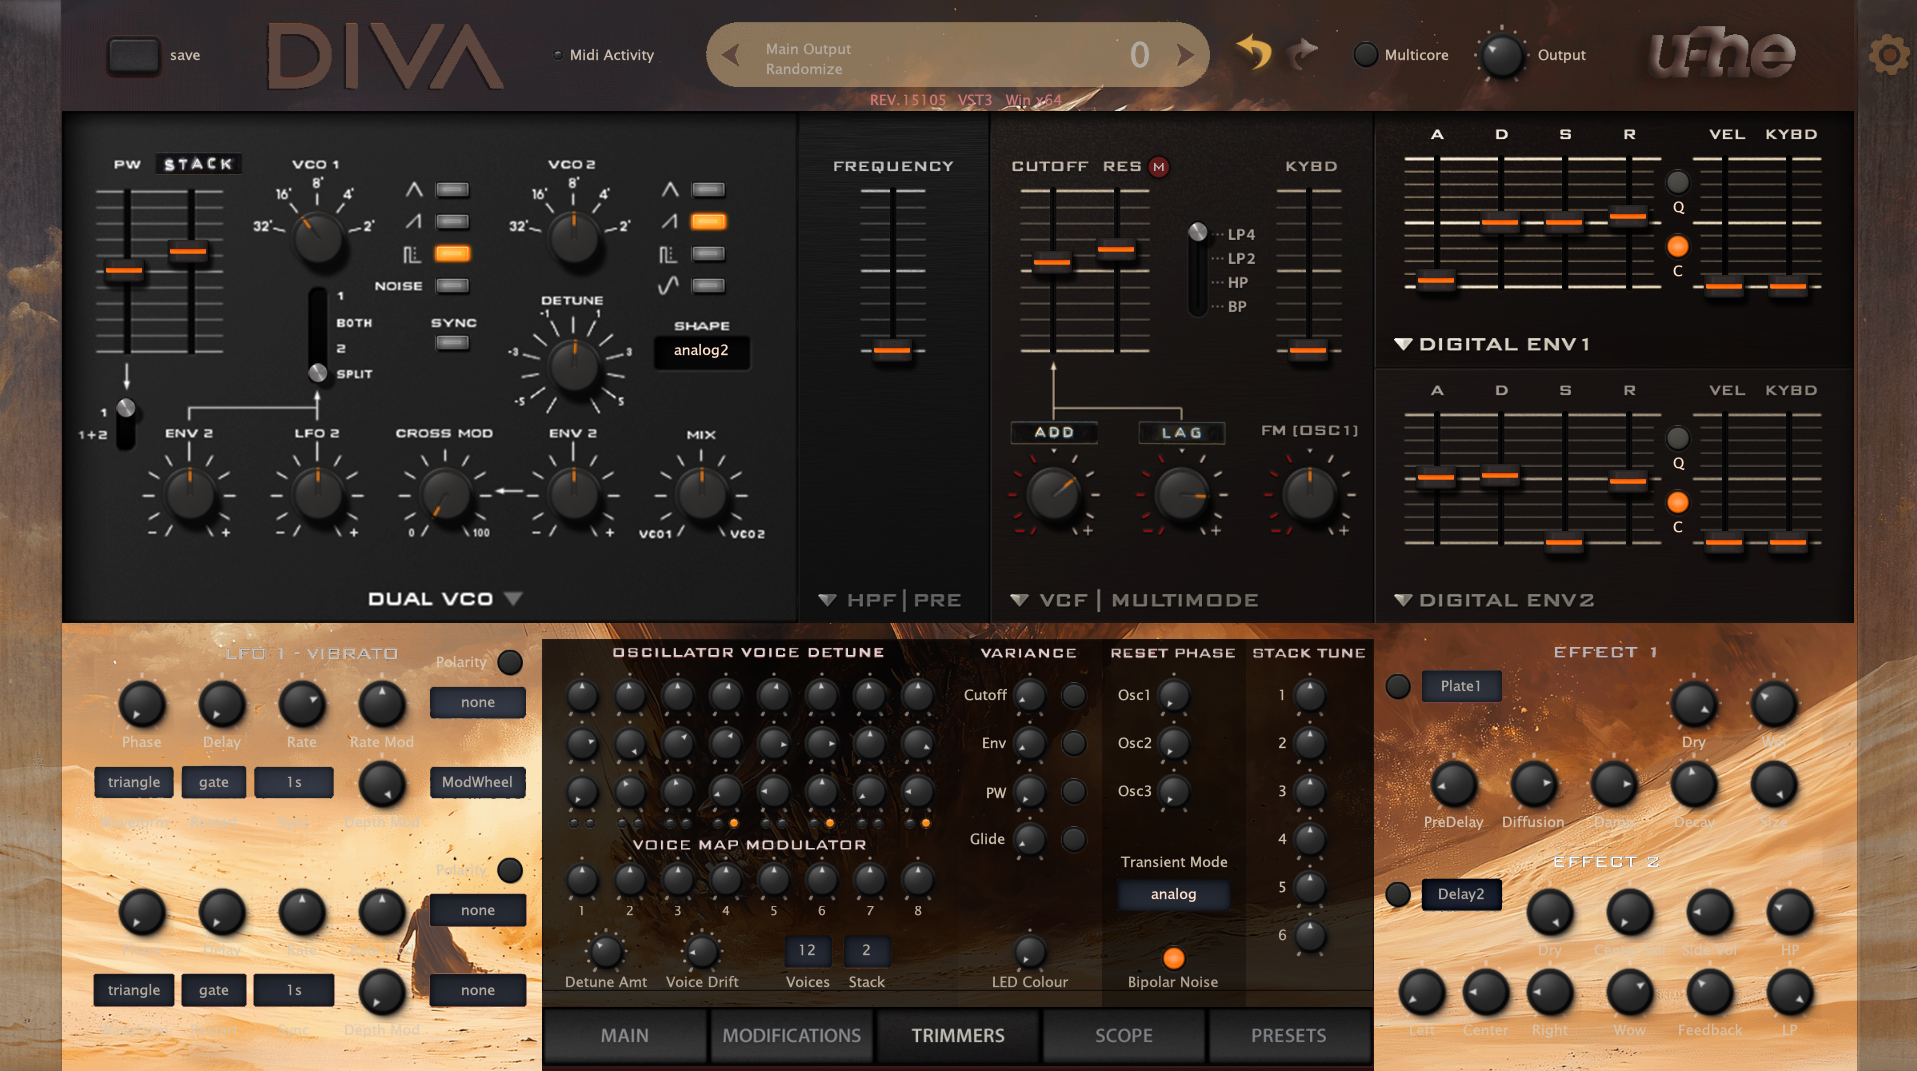This screenshot has width=1917, height=1071.
Task: Toggle Effect 2 power button
Action: click(x=1398, y=894)
